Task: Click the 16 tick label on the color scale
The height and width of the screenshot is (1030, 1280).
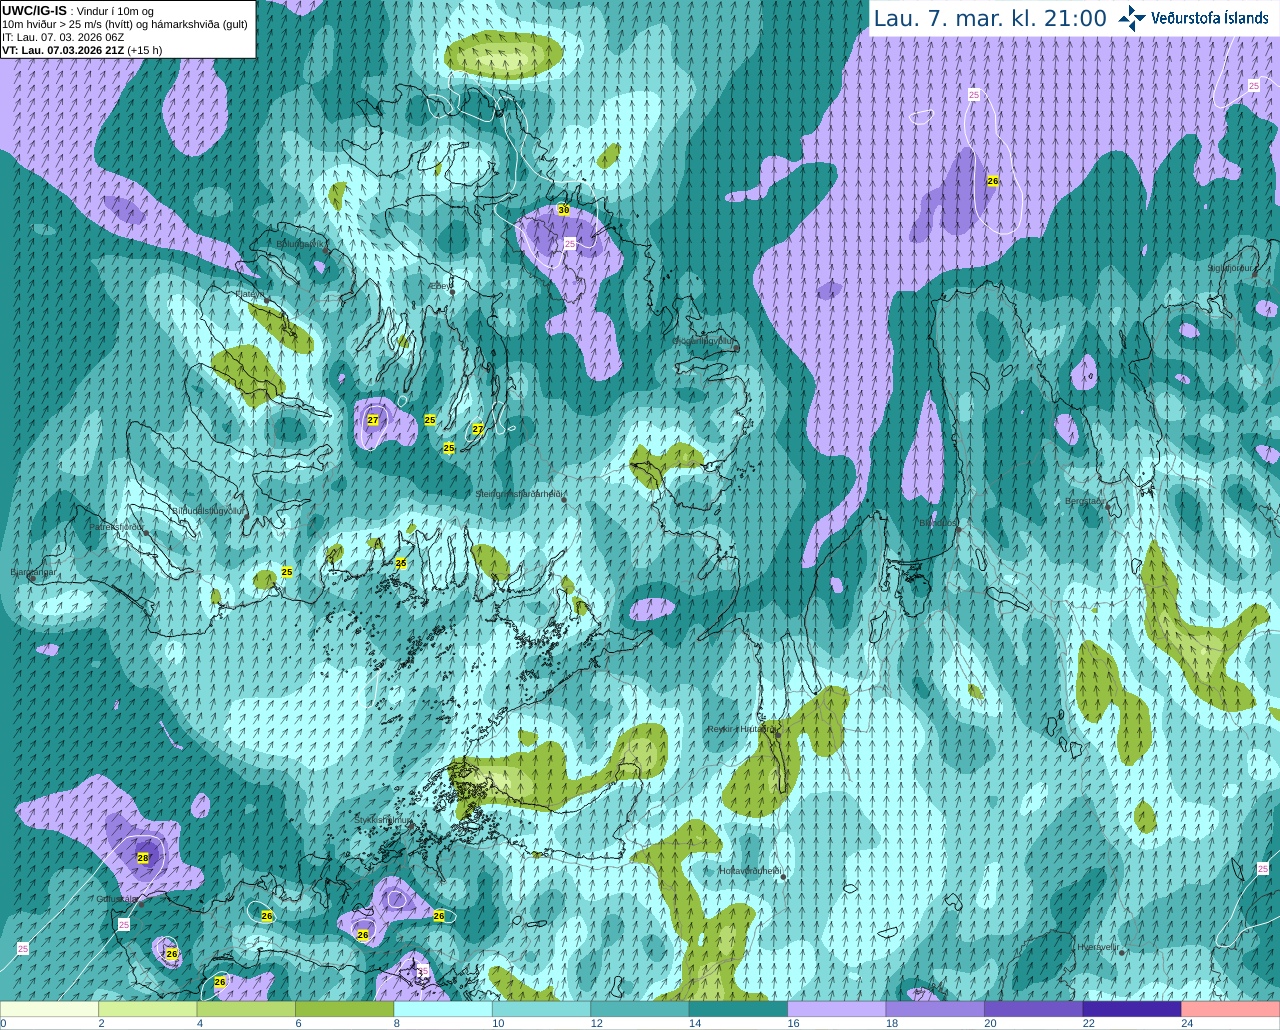Action: [x=793, y=1023]
